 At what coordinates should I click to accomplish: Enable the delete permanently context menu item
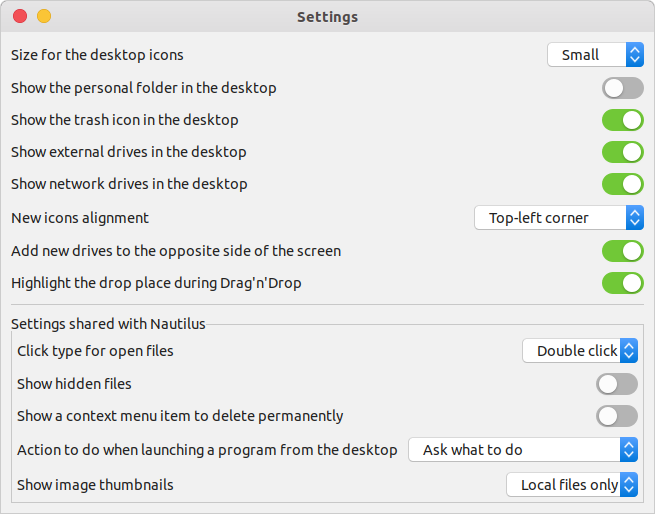click(617, 416)
